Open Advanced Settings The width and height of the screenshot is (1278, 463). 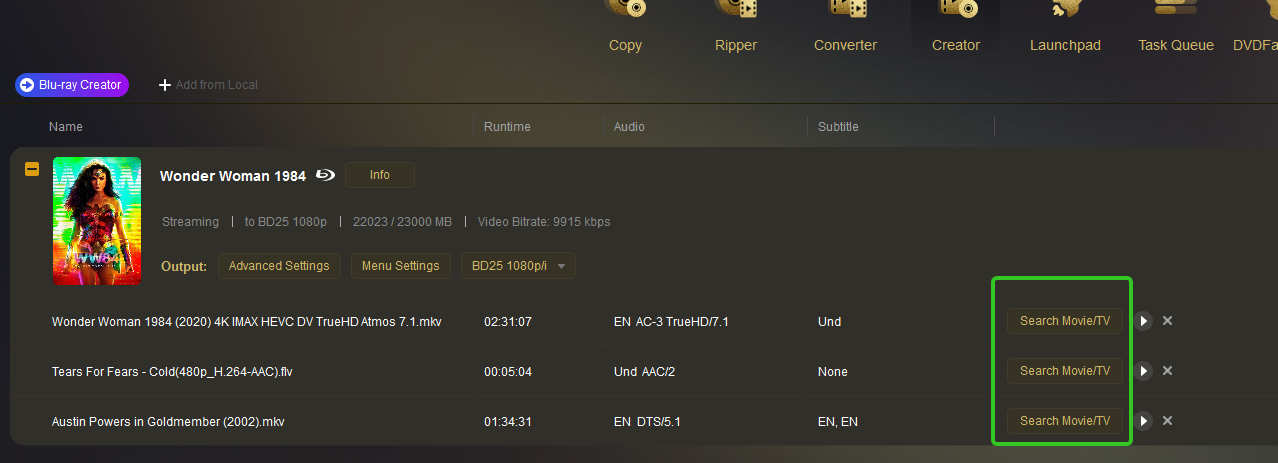279,266
